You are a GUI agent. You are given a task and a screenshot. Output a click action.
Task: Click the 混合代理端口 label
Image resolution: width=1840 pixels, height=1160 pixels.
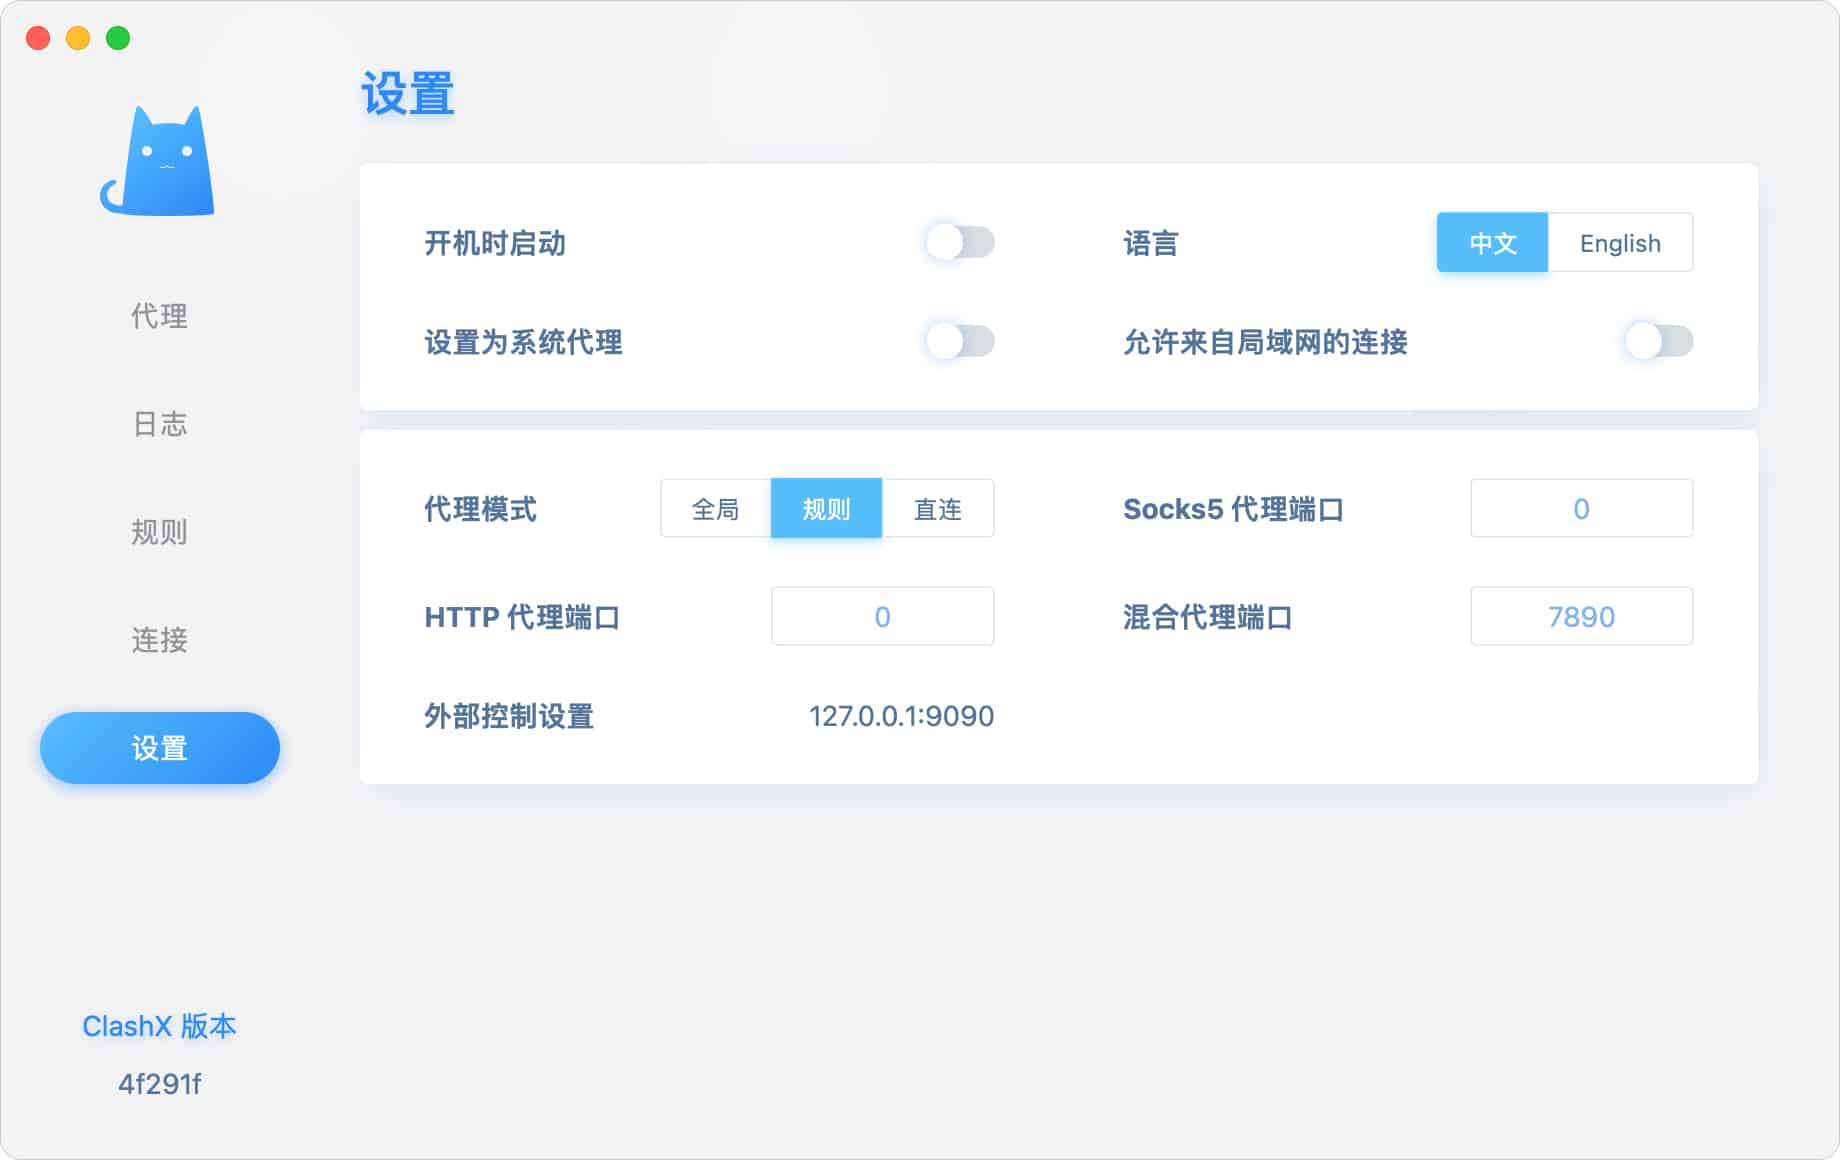(1208, 617)
